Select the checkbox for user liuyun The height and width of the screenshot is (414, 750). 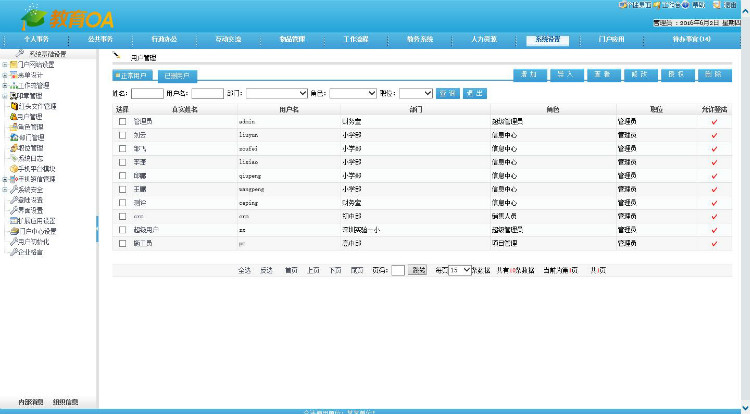tap(122, 134)
